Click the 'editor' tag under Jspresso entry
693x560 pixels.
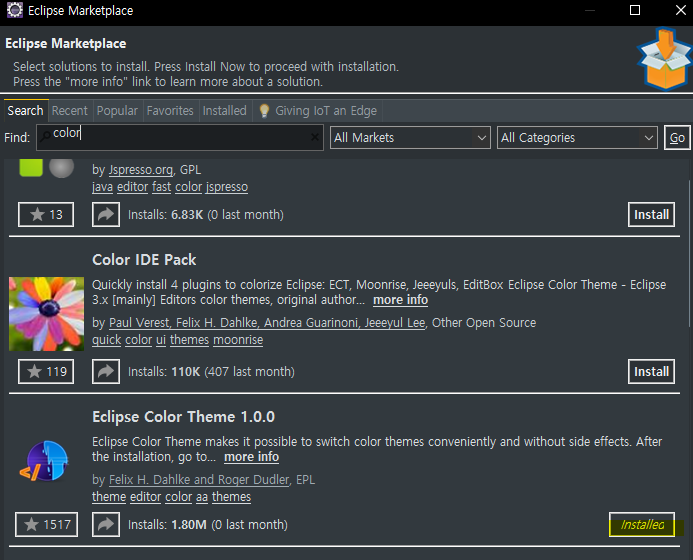pyautogui.click(x=132, y=187)
